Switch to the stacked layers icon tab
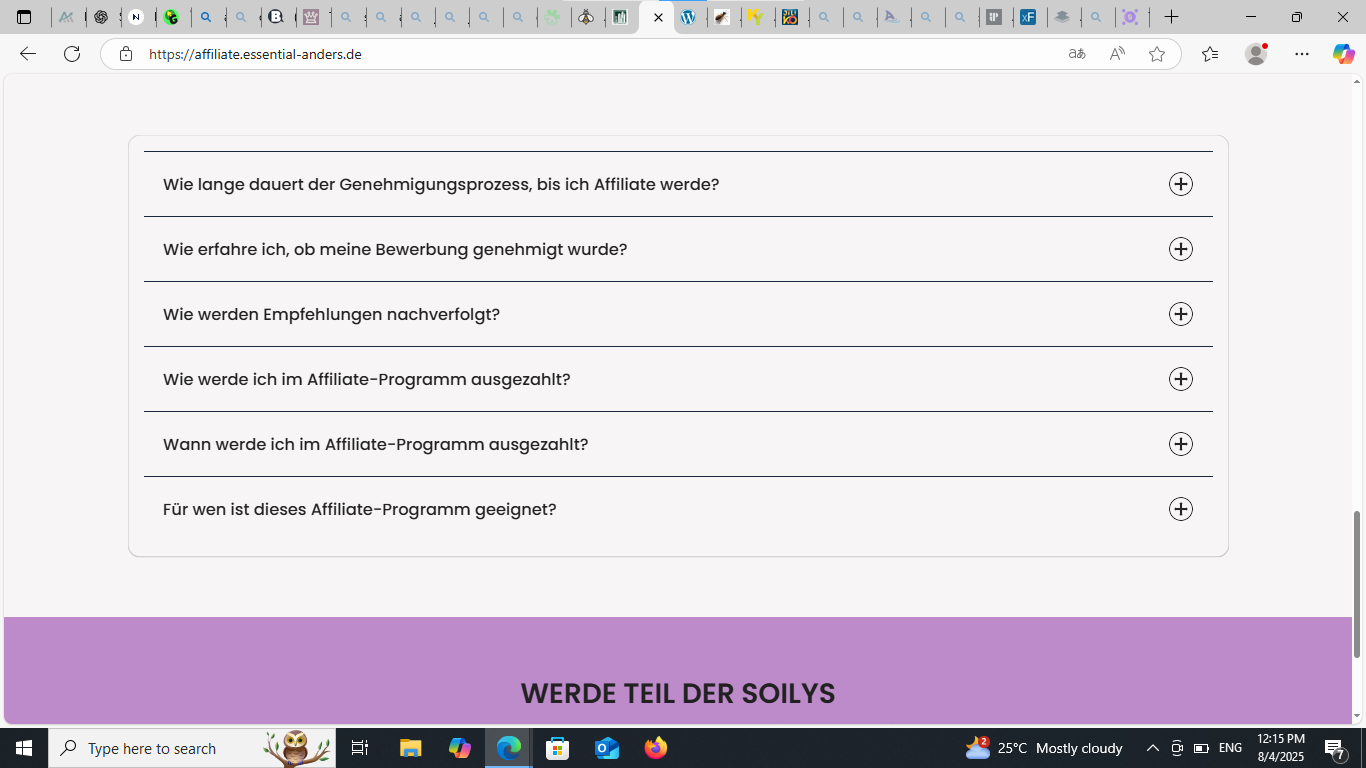 tap(1062, 17)
